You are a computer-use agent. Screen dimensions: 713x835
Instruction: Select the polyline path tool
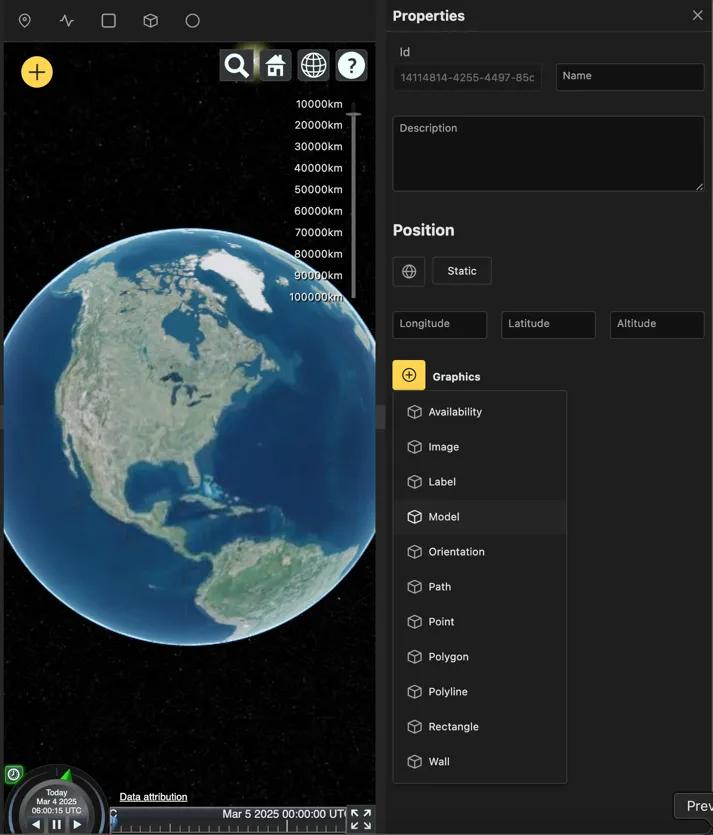click(x=67, y=21)
